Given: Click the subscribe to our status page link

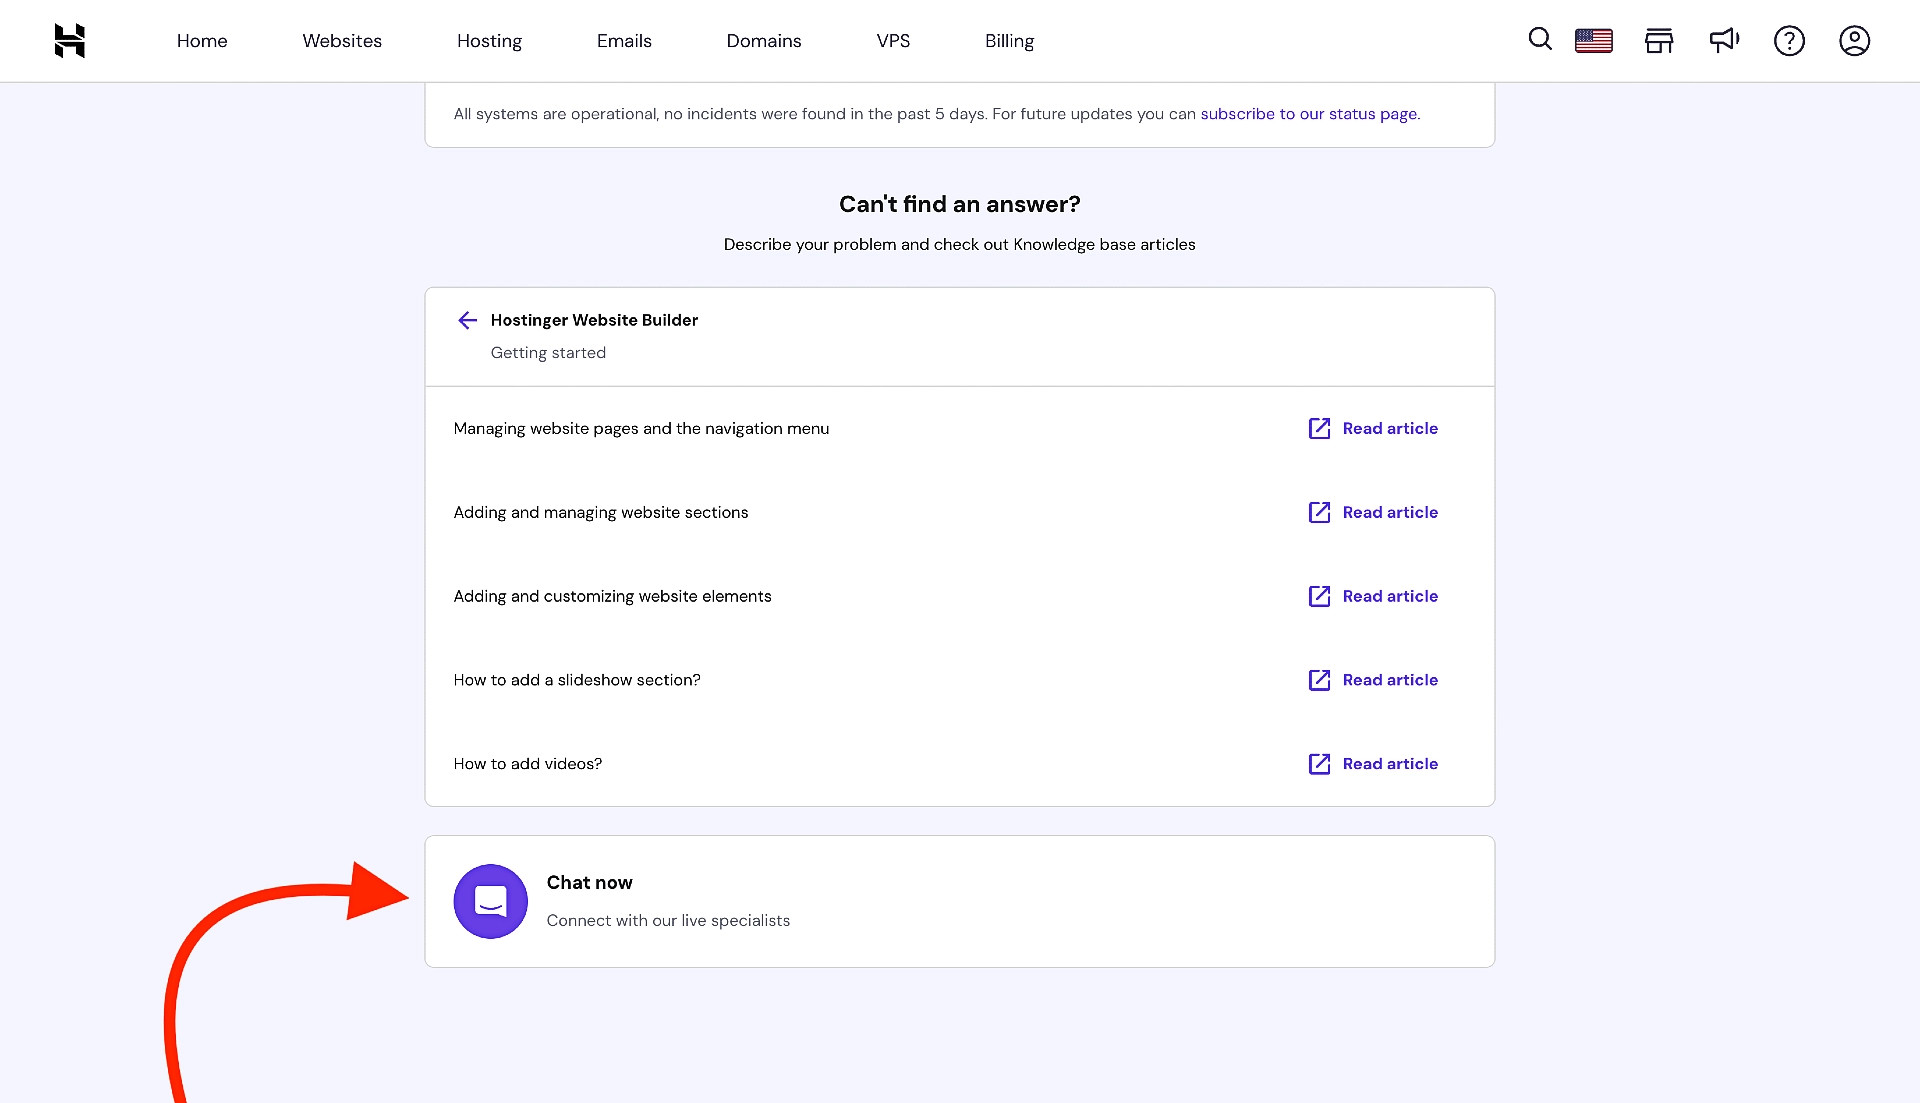Looking at the screenshot, I should click(x=1308, y=113).
